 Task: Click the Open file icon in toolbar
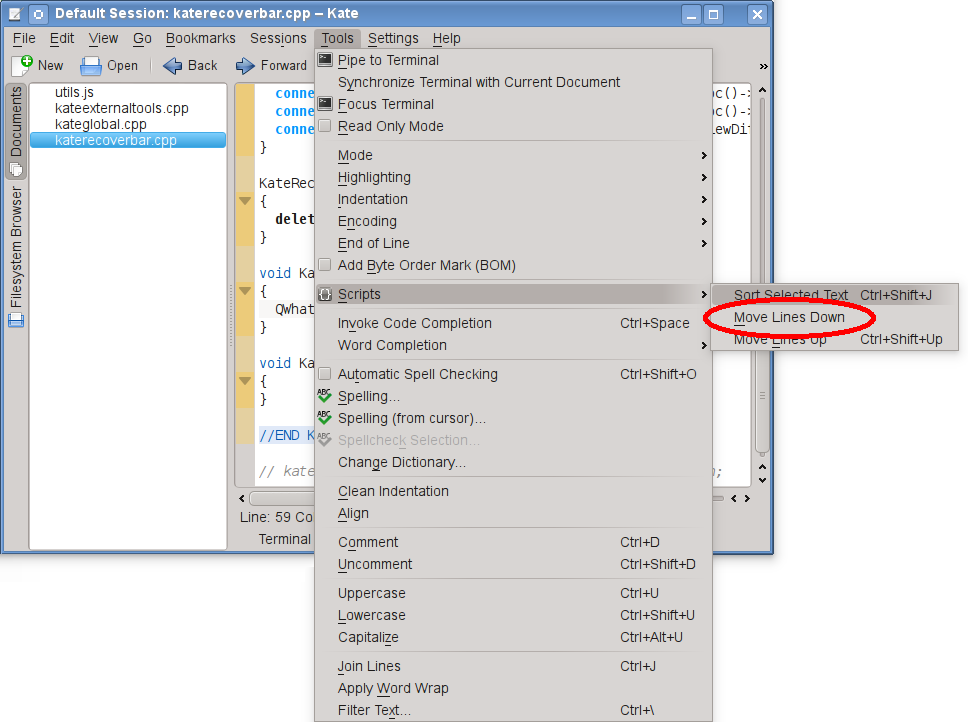click(91, 65)
